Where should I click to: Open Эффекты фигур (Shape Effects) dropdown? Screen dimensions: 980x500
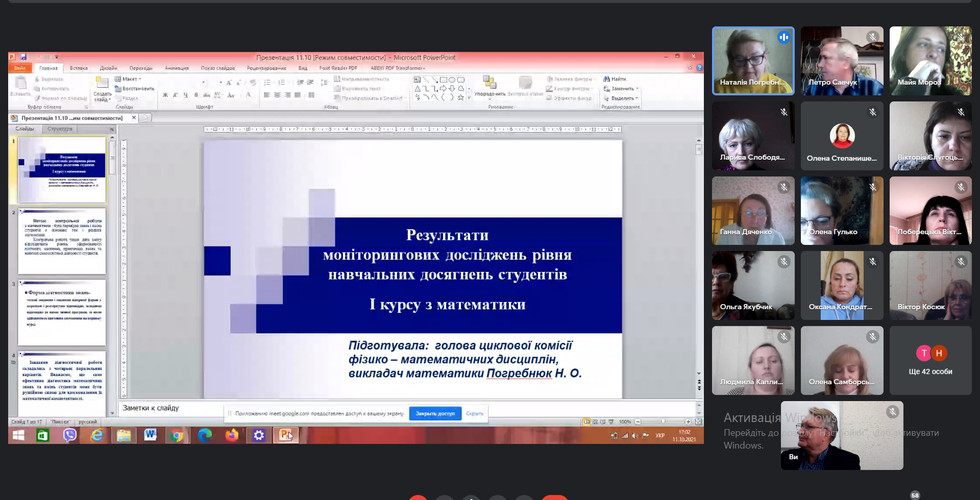coord(568,98)
